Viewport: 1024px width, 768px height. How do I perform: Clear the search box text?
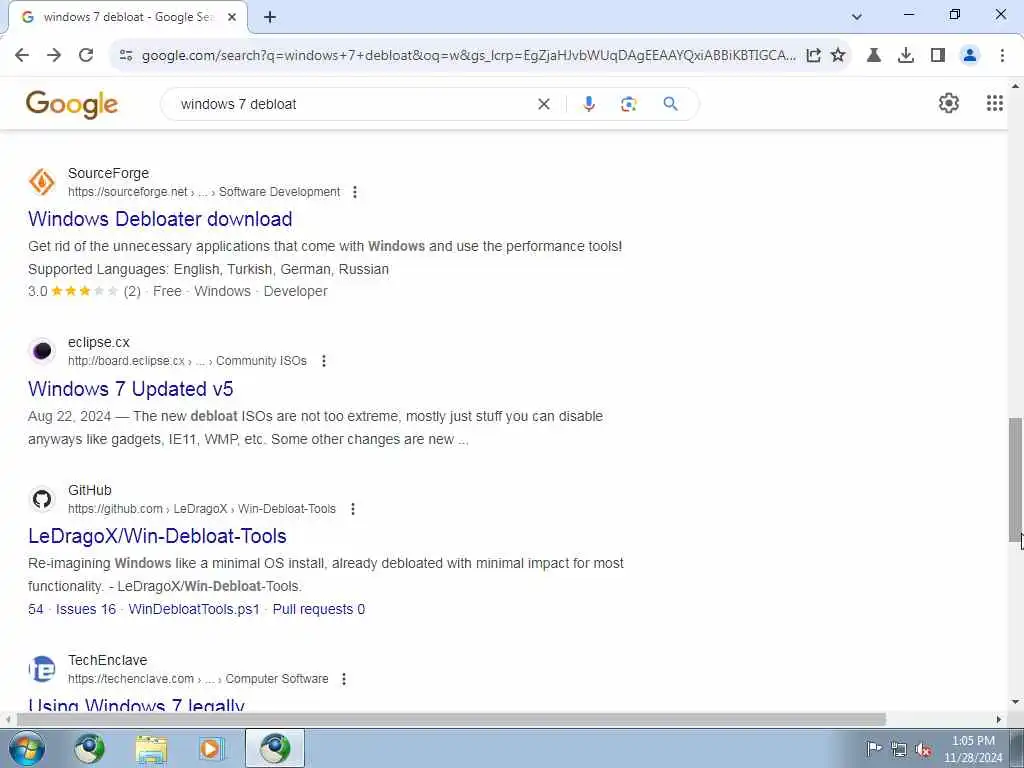coord(543,104)
